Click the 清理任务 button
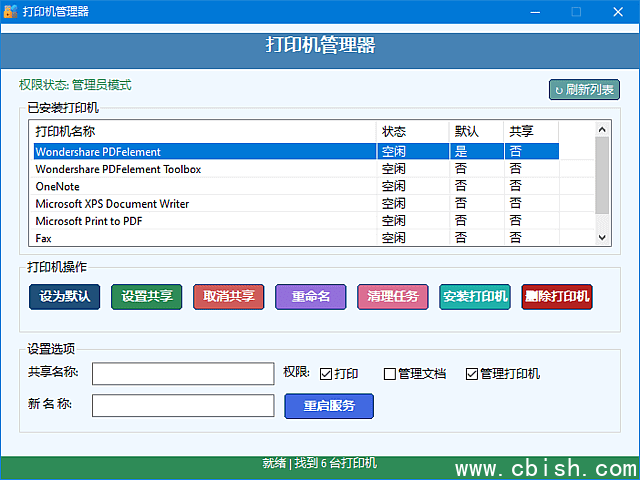The width and height of the screenshot is (640, 480). pyautogui.click(x=393, y=296)
